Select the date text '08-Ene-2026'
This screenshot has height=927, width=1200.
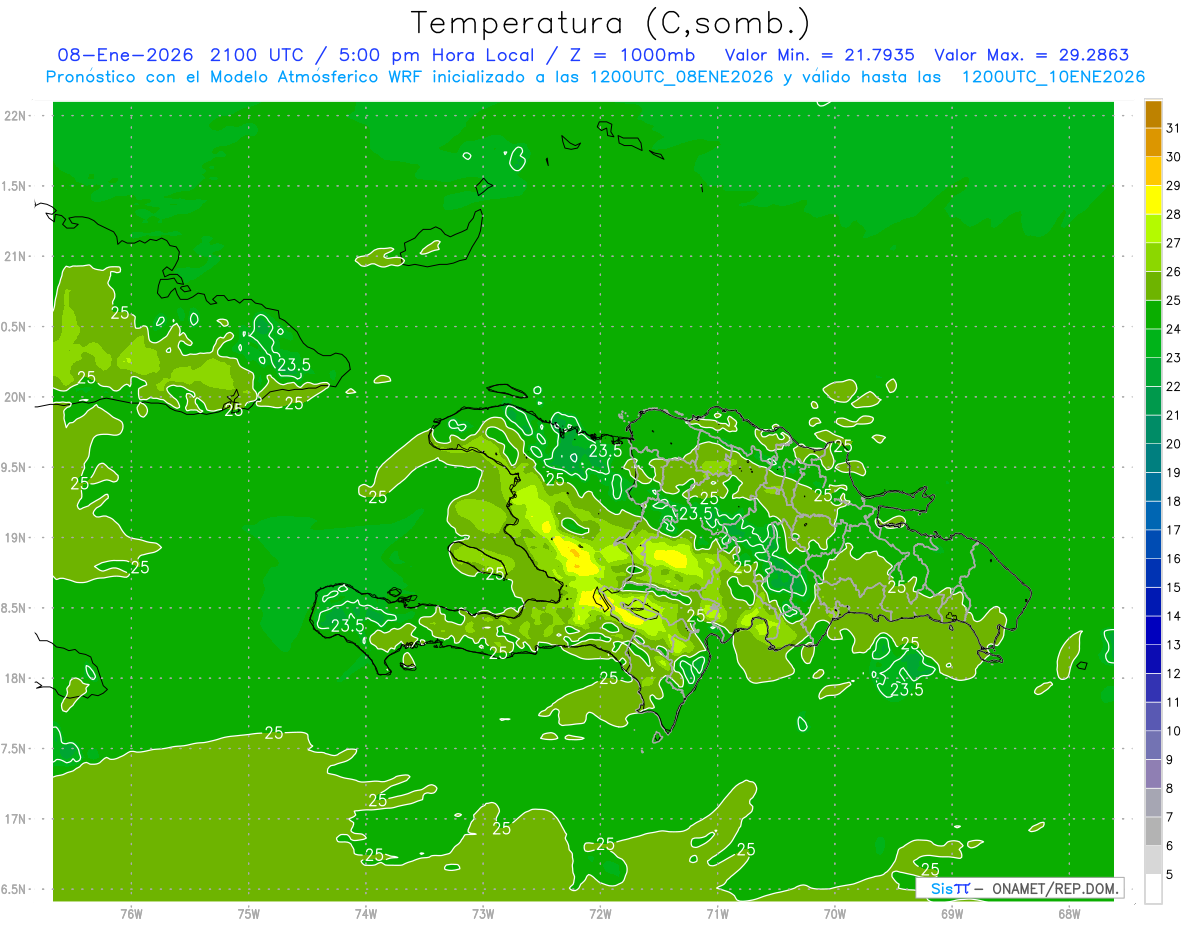point(127,55)
